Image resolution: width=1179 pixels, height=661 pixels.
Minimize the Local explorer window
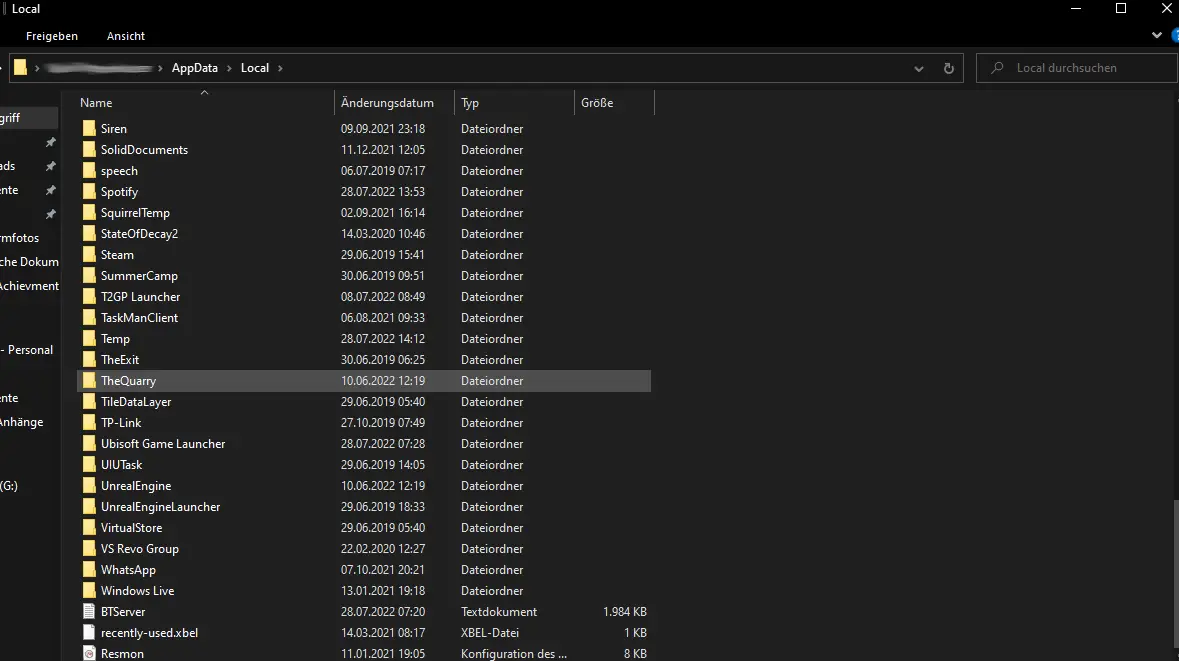click(1076, 8)
